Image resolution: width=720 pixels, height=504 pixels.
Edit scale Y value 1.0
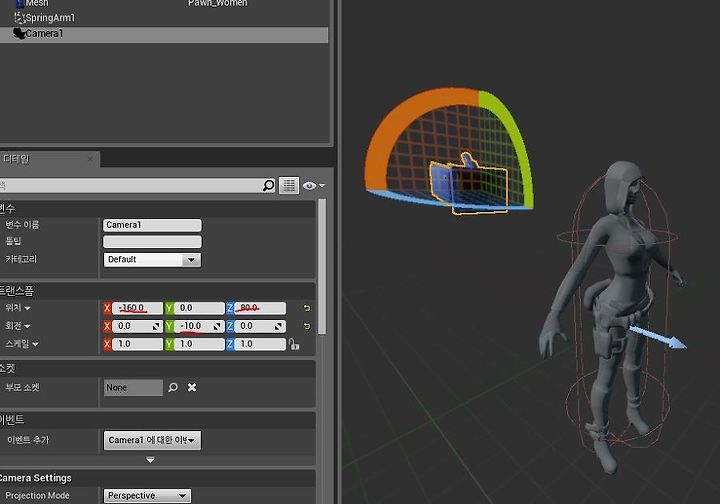pos(199,344)
